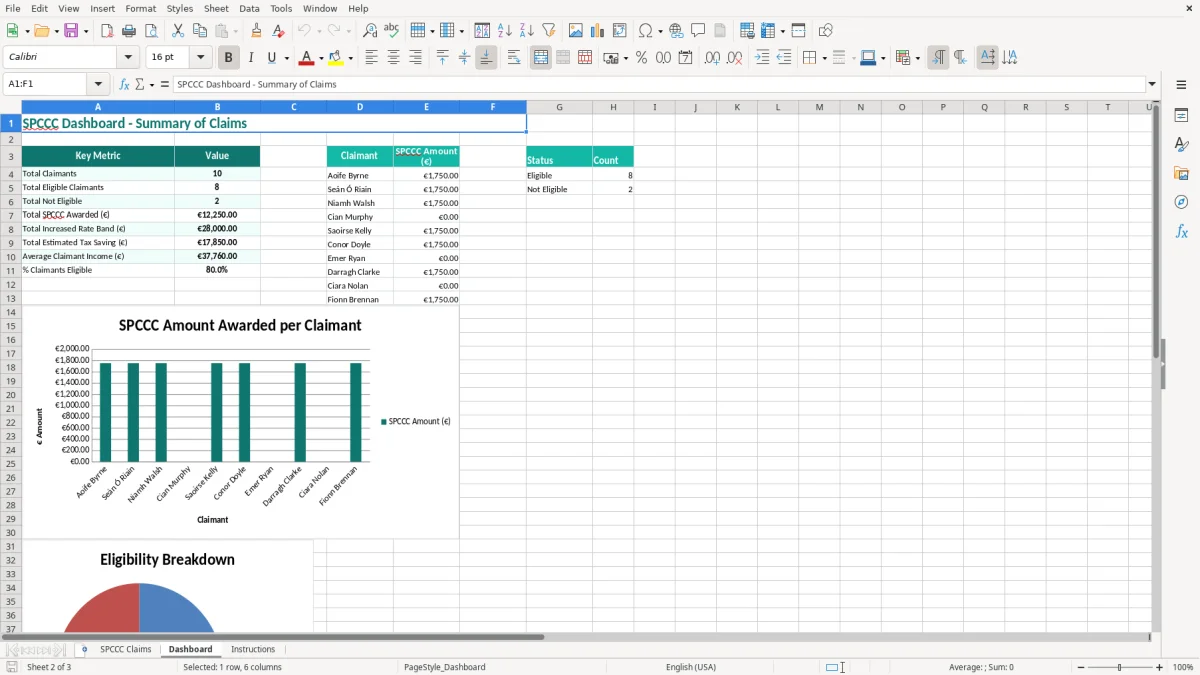Open Font Color dropdown arrow
Screen dimensions: 1200x675
coord(321,58)
